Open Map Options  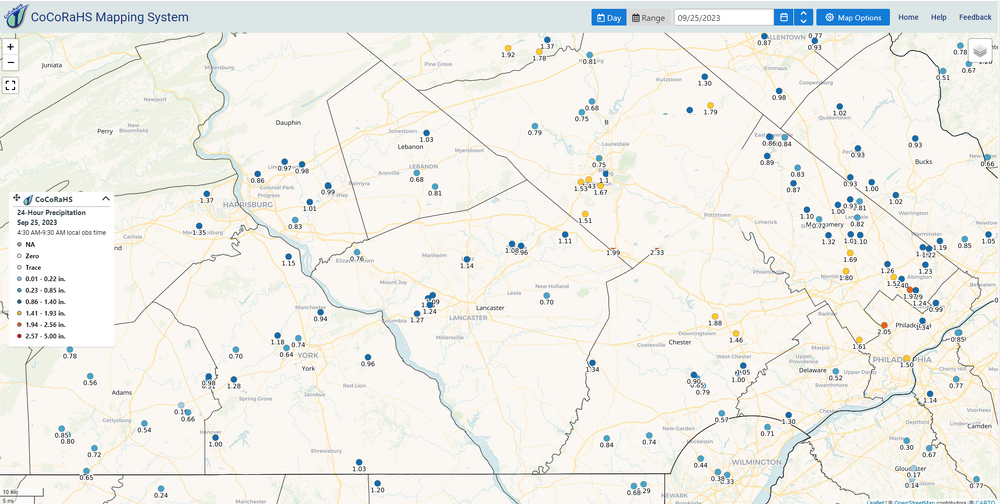853,18
